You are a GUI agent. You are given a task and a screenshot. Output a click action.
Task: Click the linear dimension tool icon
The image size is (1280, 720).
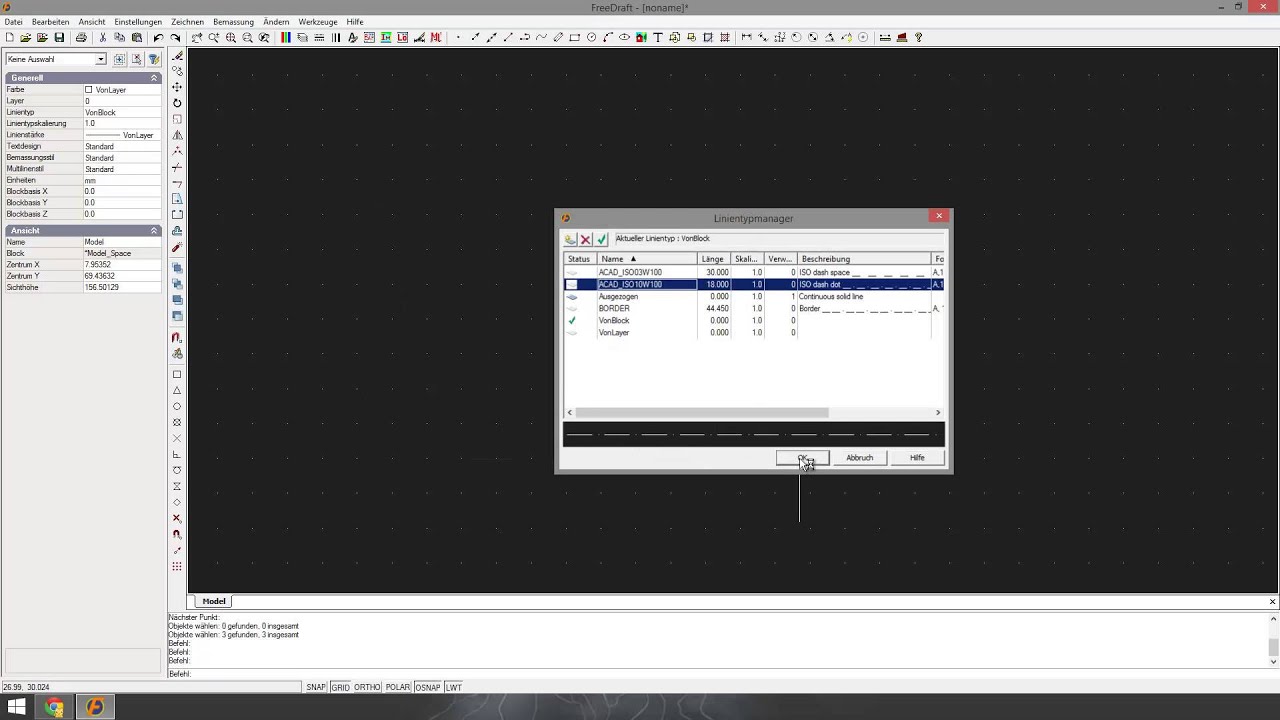click(x=746, y=38)
